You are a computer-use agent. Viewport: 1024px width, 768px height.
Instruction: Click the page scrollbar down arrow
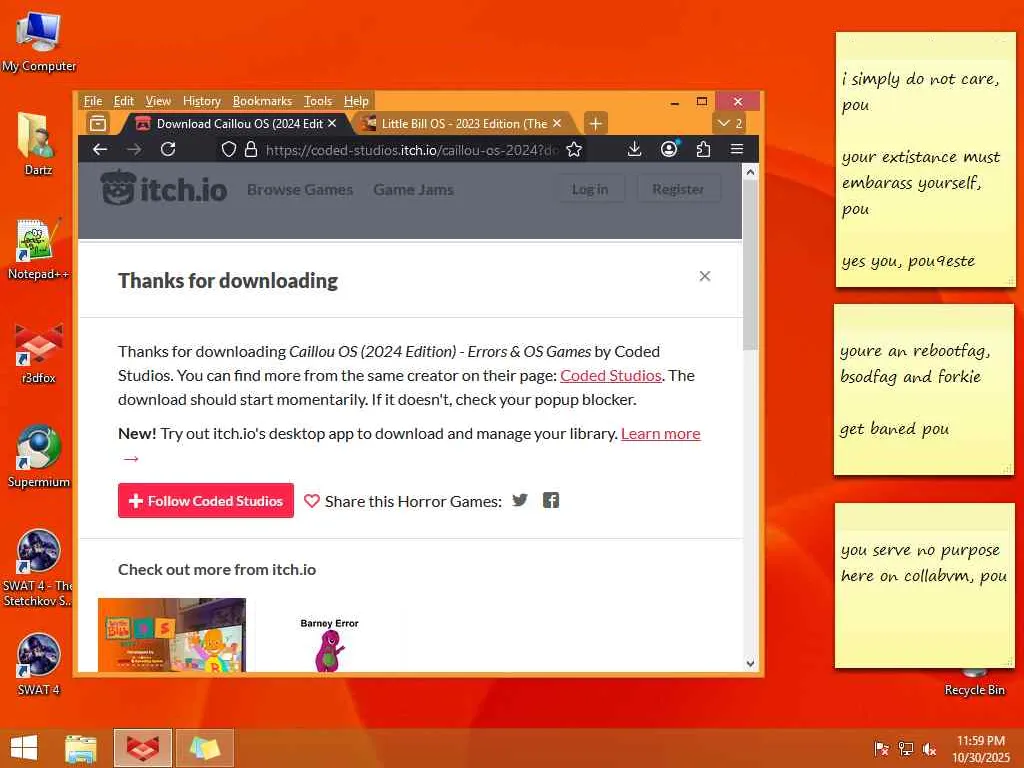[x=750, y=663]
